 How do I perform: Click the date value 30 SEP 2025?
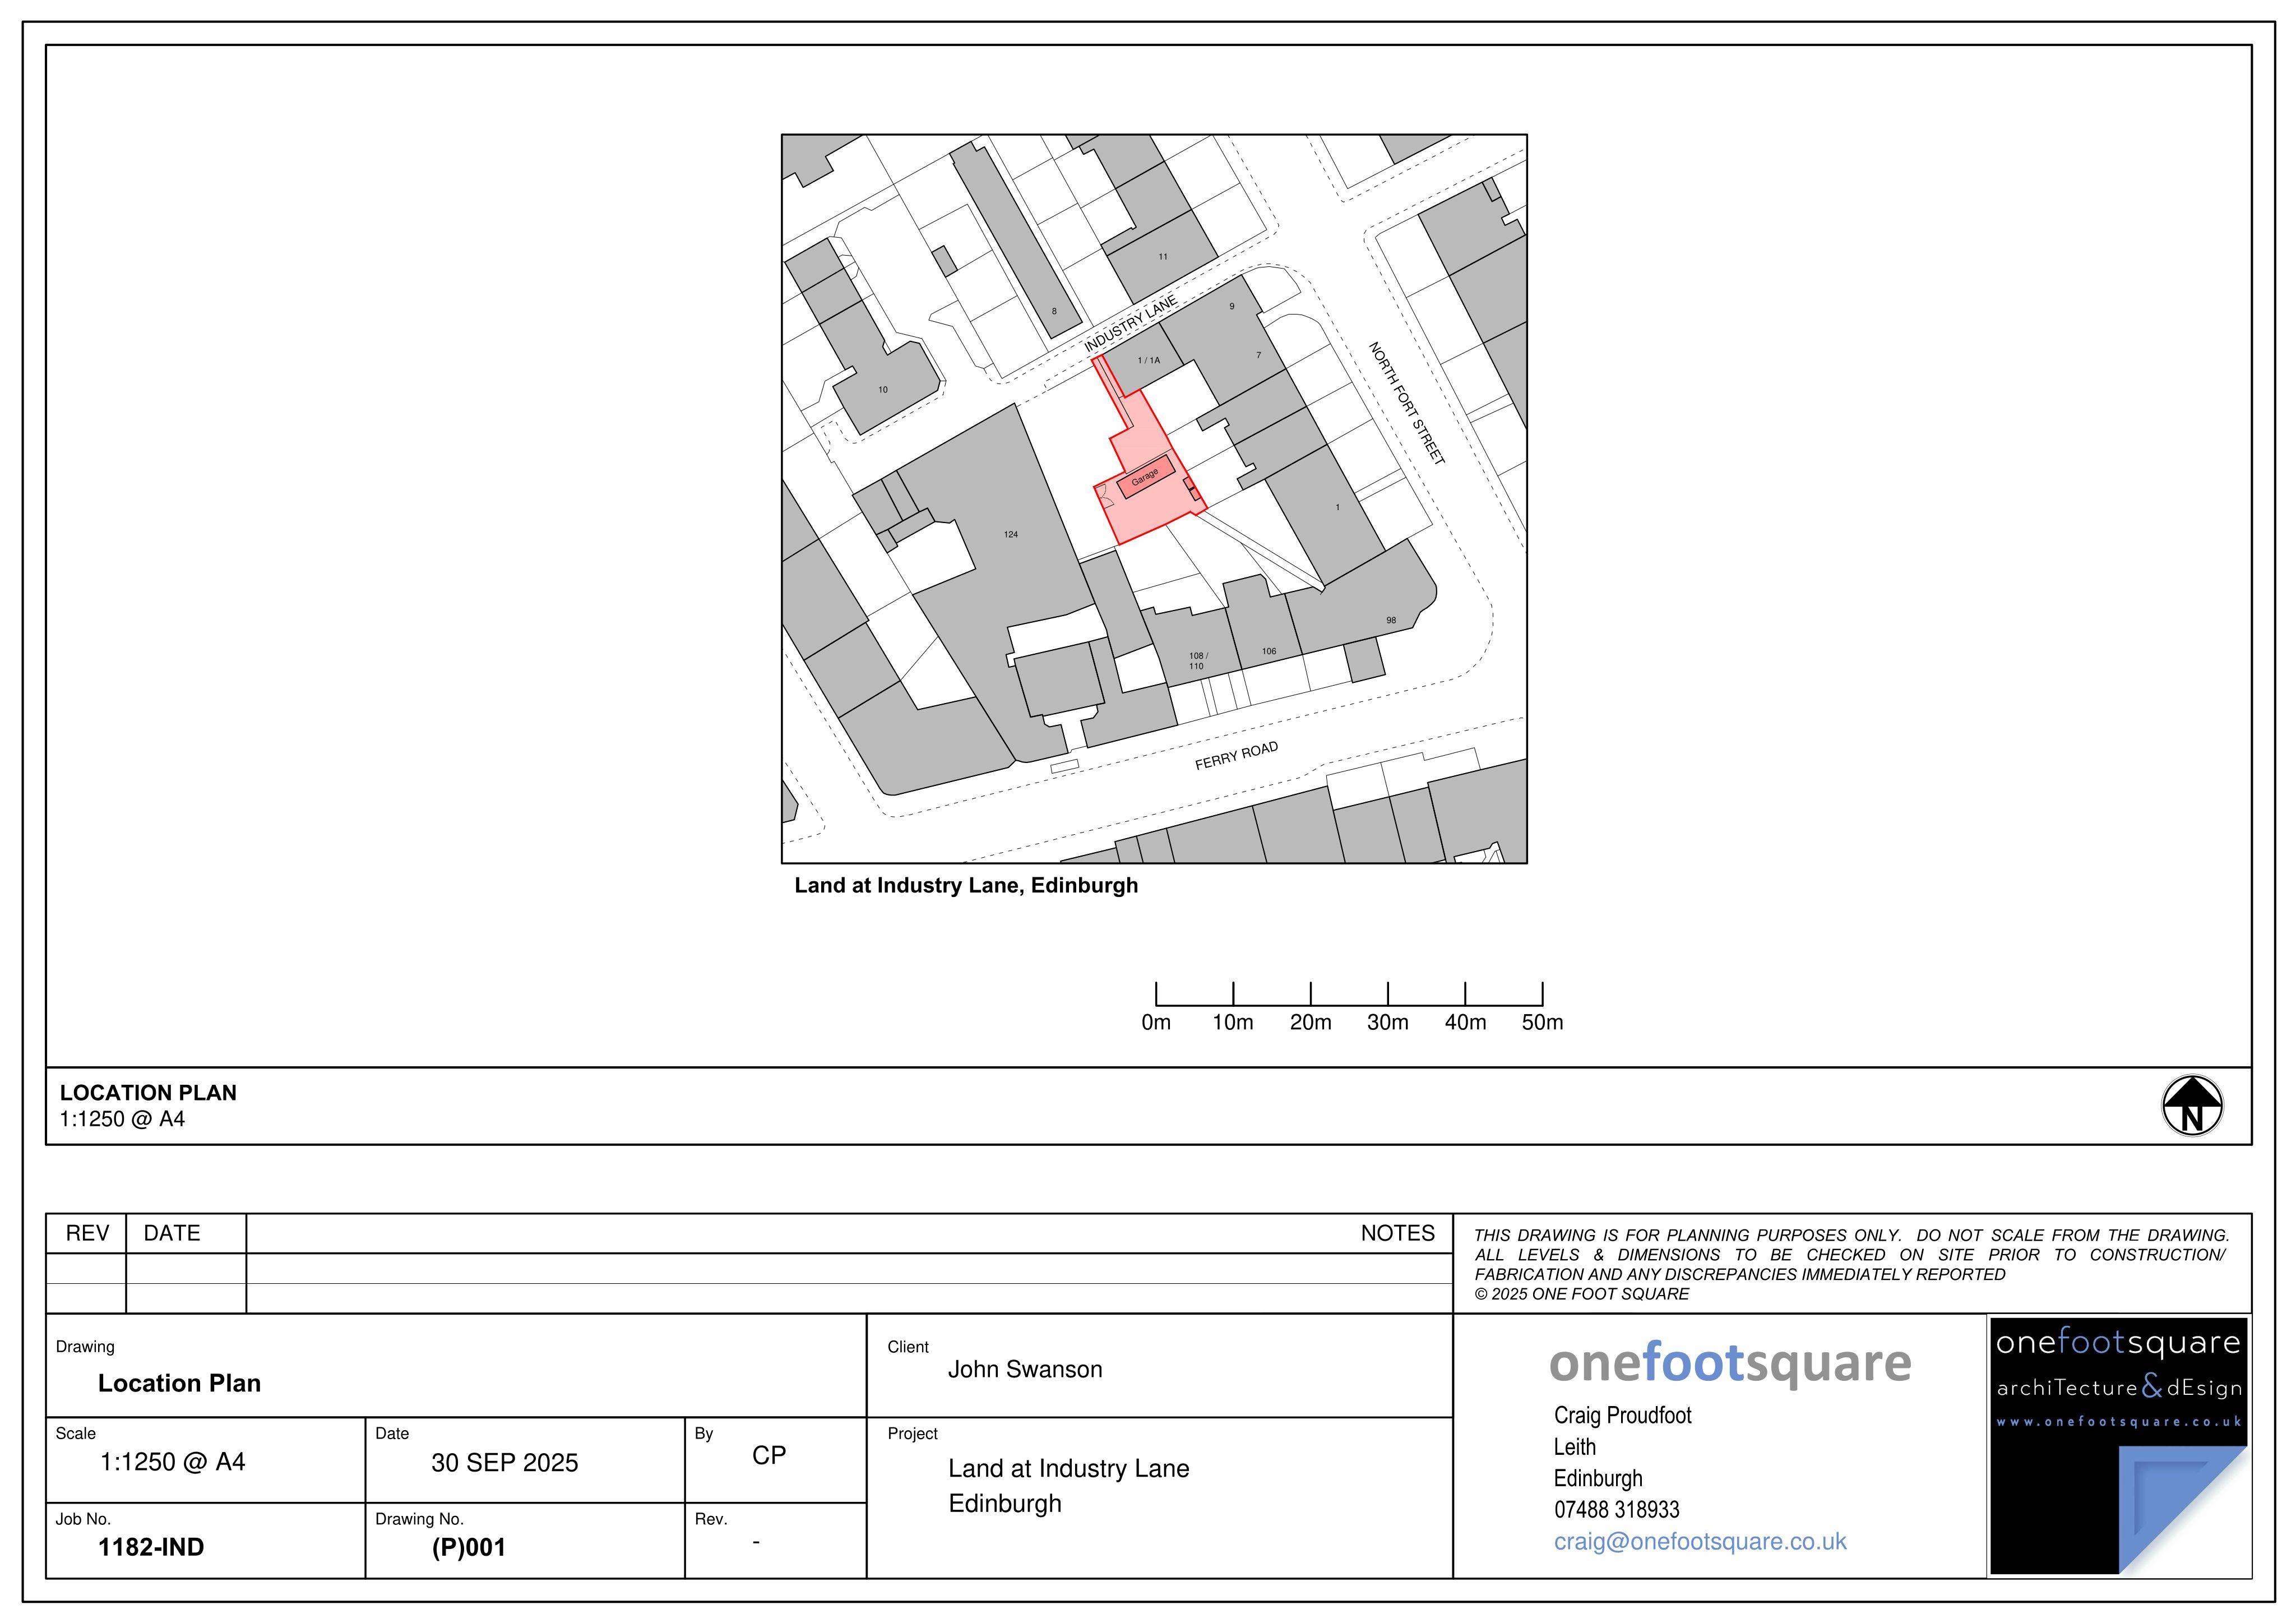[x=504, y=1464]
